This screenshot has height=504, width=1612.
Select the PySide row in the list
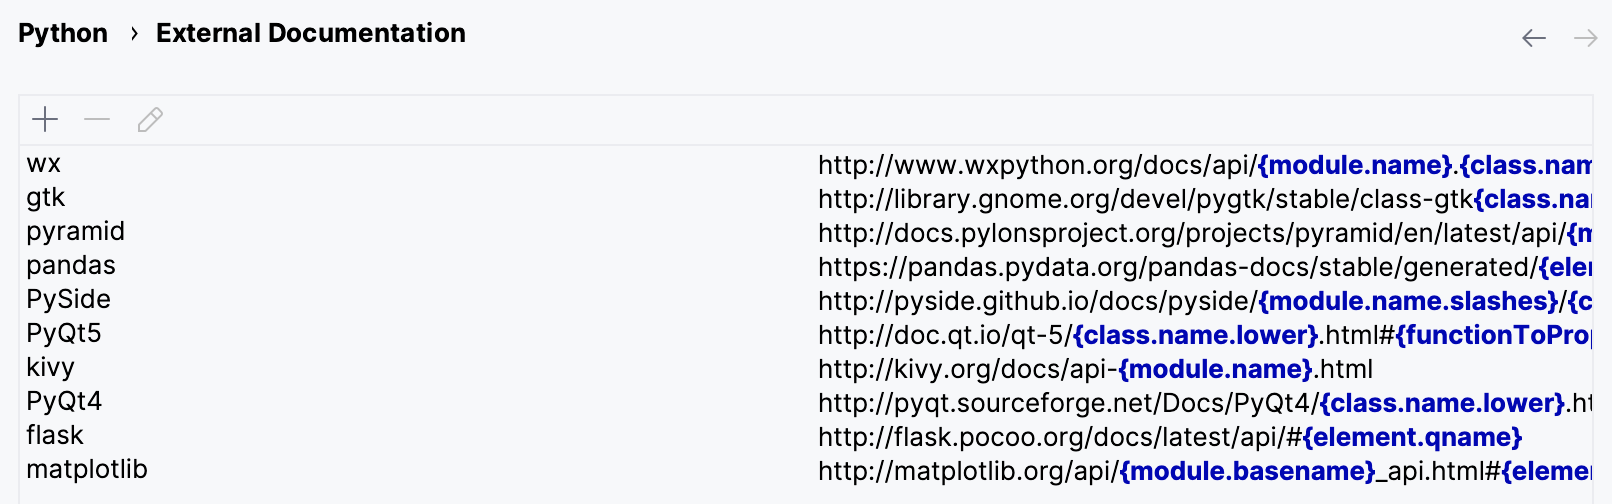(68, 300)
